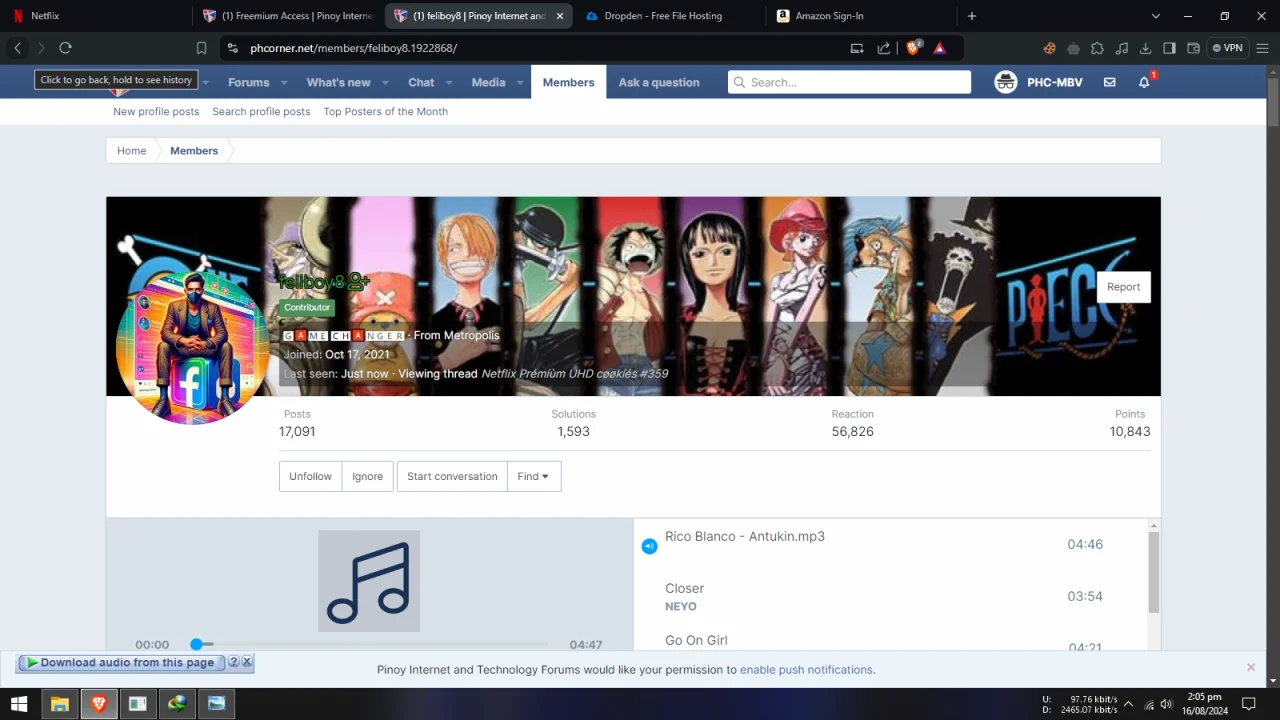Open forum inbox envelope icon

click(1109, 82)
